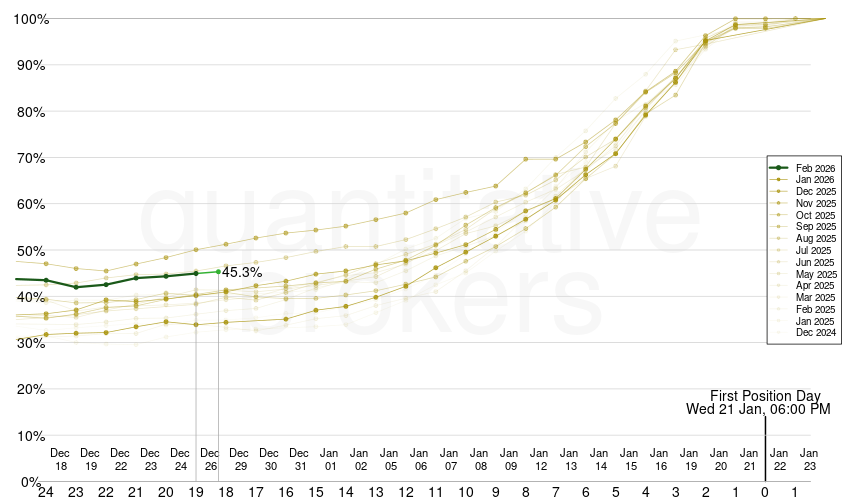Screen dimensions: 850x500
Task: Click the Nov 2025 legend line marker
Action: (x=780, y=203)
